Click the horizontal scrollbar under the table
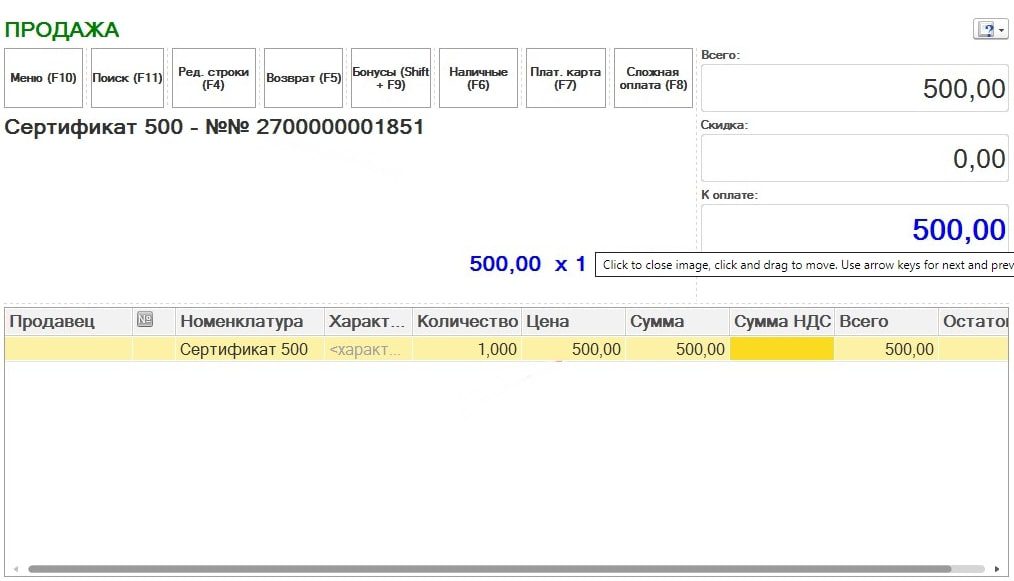This screenshot has width=1014, height=581. (x=500, y=569)
